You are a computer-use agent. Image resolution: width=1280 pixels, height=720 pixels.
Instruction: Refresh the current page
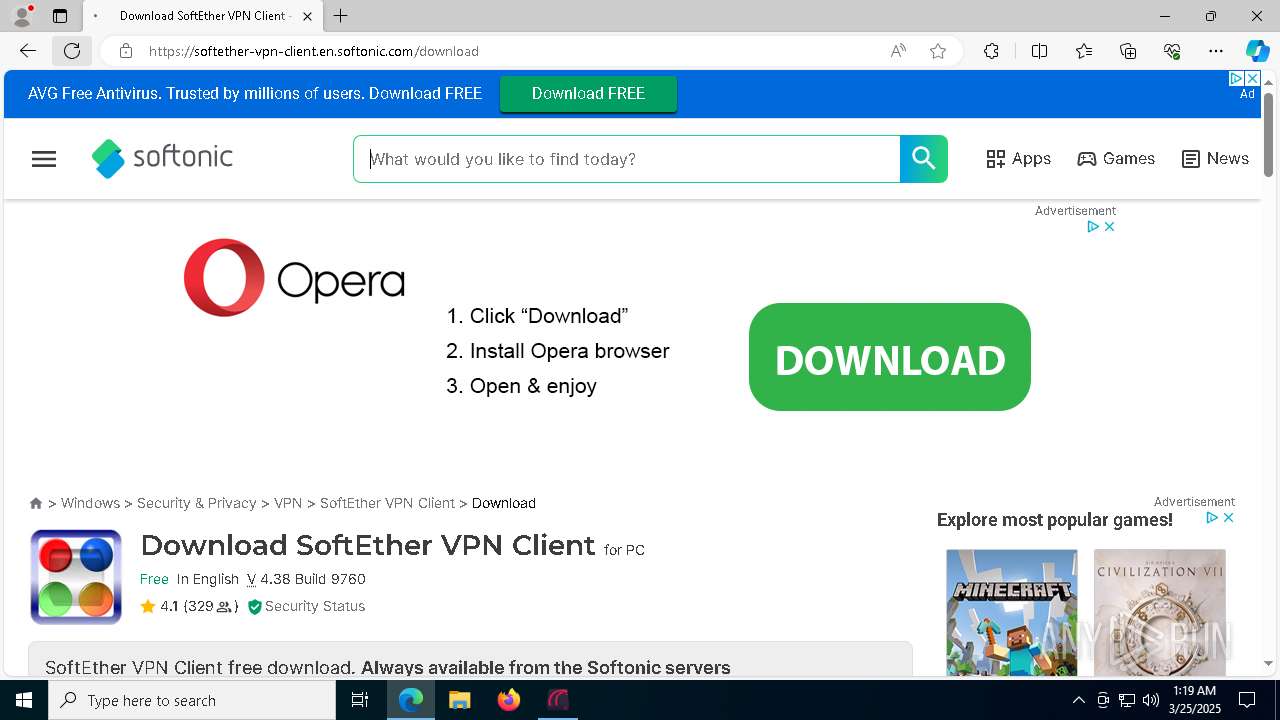pos(72,51)
